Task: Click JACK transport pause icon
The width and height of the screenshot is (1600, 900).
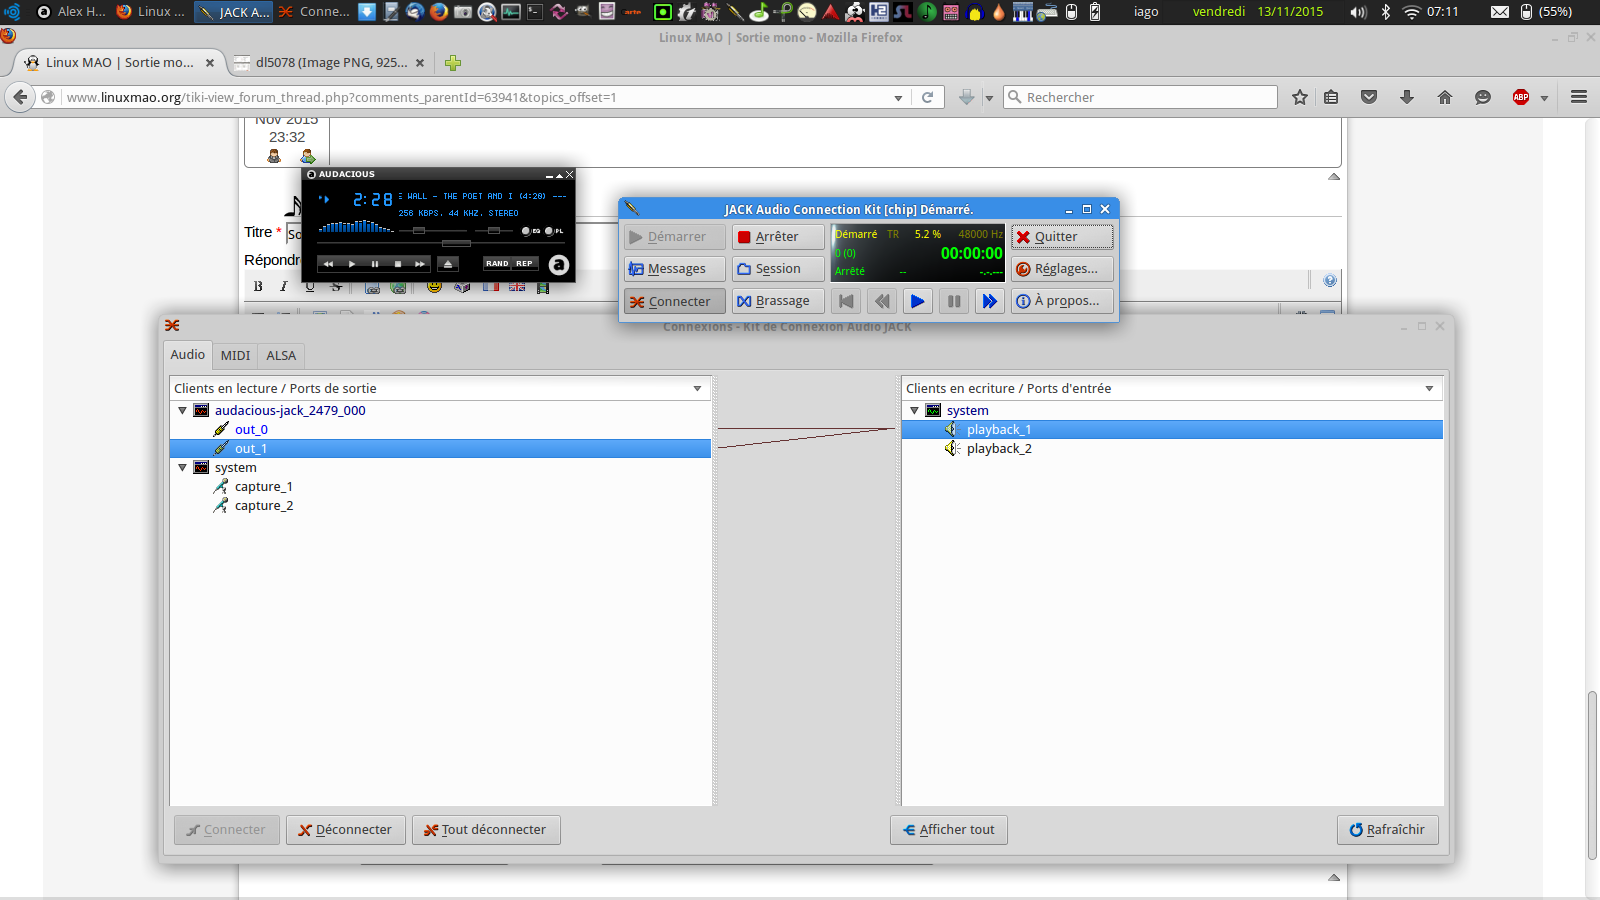Action: pos(954,301)
